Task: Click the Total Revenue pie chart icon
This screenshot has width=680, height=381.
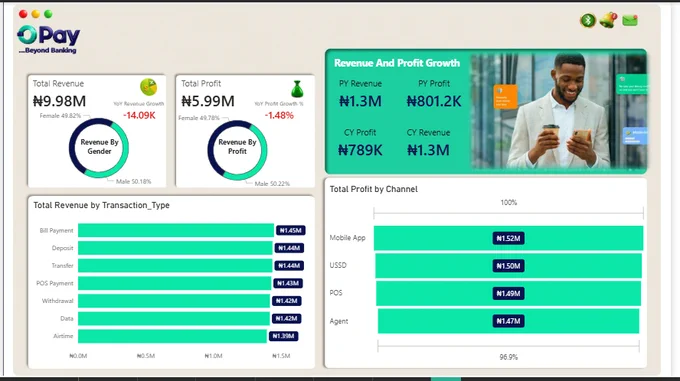Action: click(x=148, y=87)
